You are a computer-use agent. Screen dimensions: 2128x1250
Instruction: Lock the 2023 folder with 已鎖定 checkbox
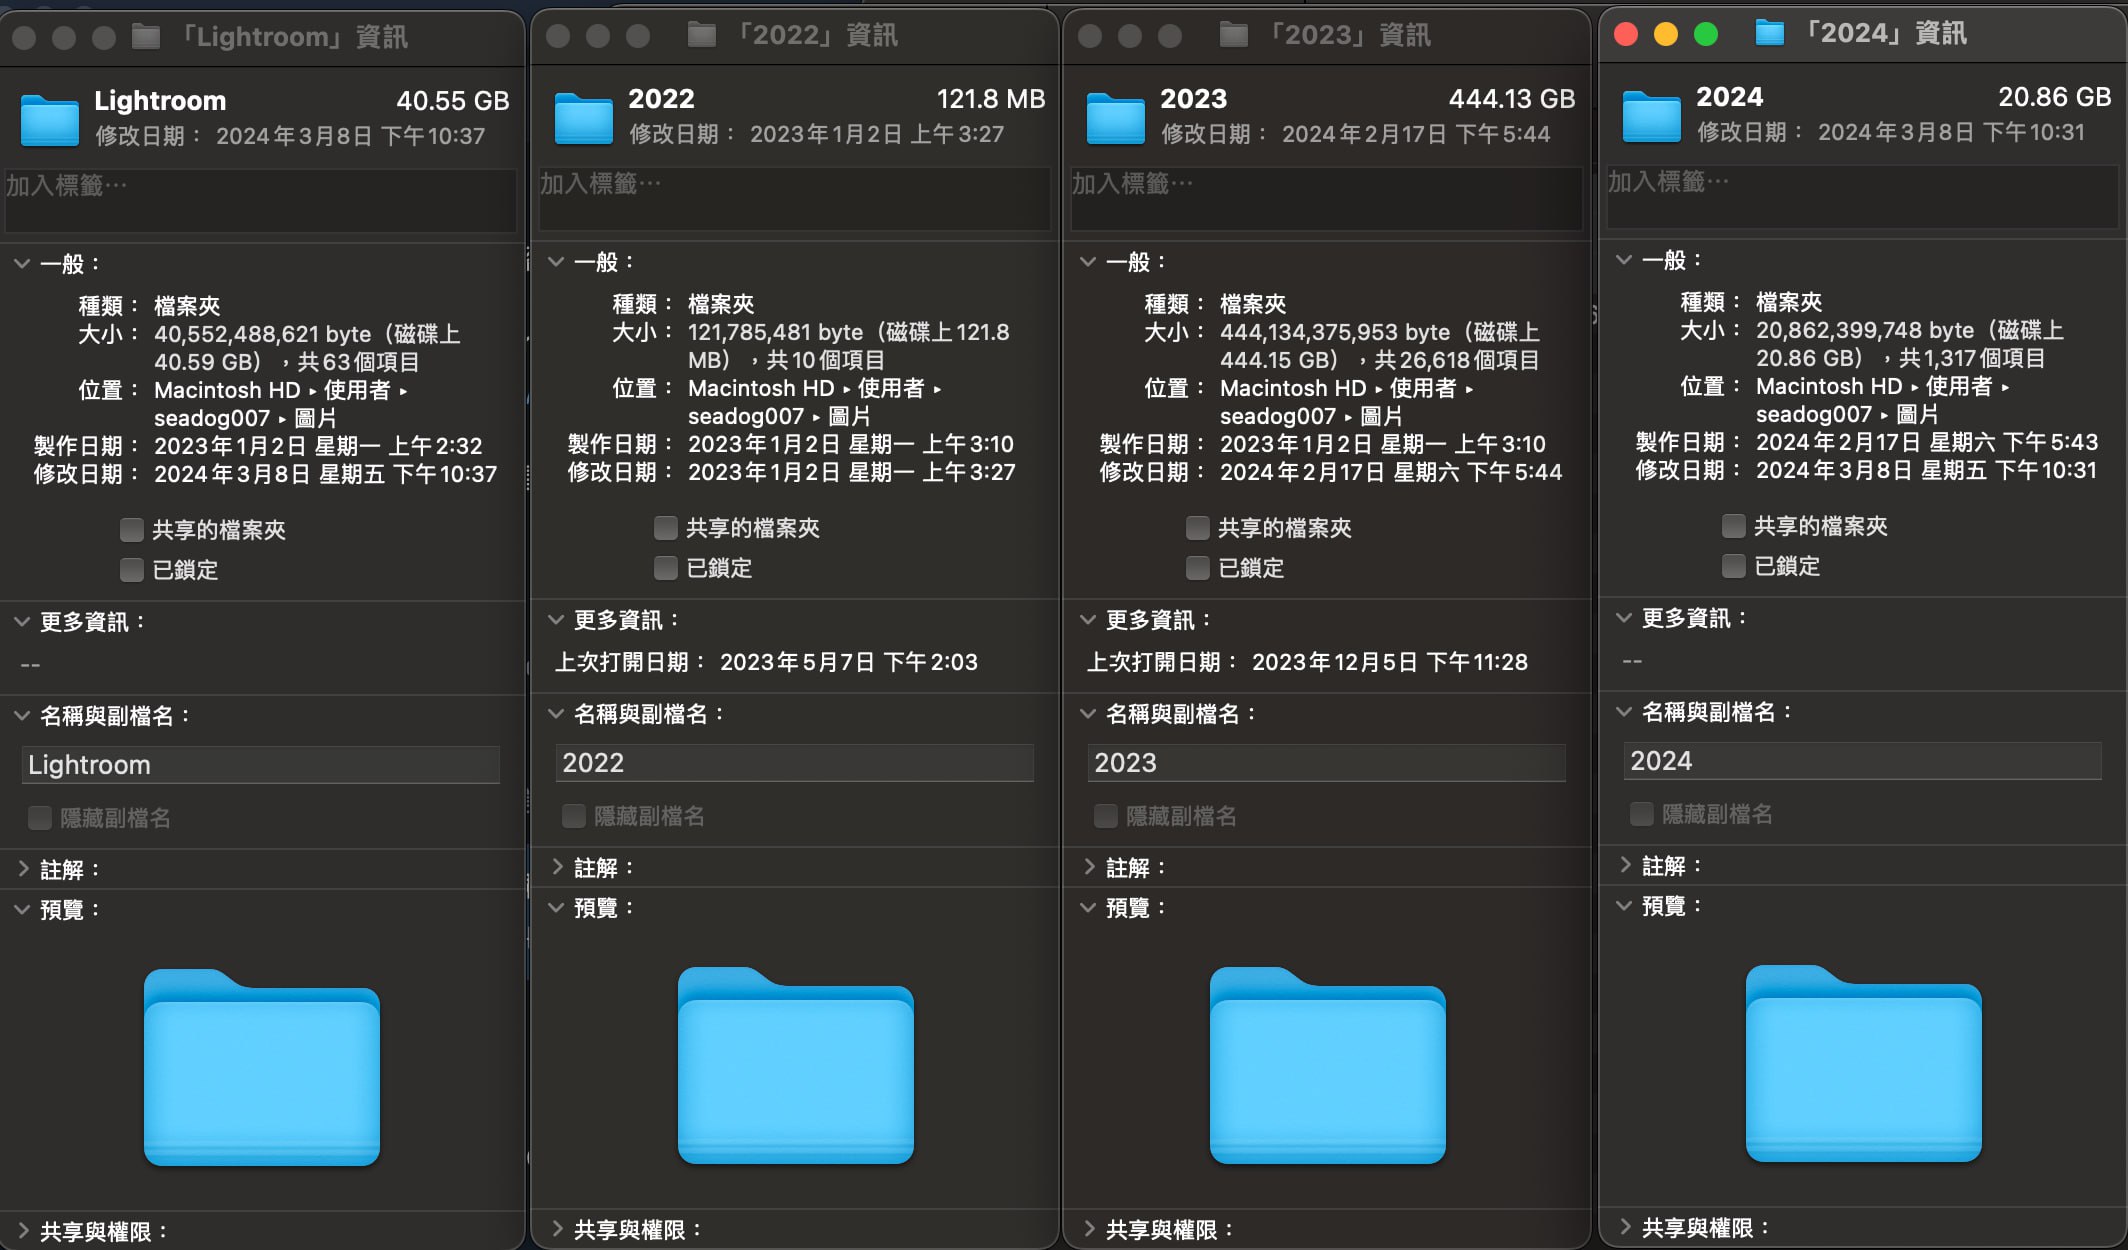(x=1198, y=568)
